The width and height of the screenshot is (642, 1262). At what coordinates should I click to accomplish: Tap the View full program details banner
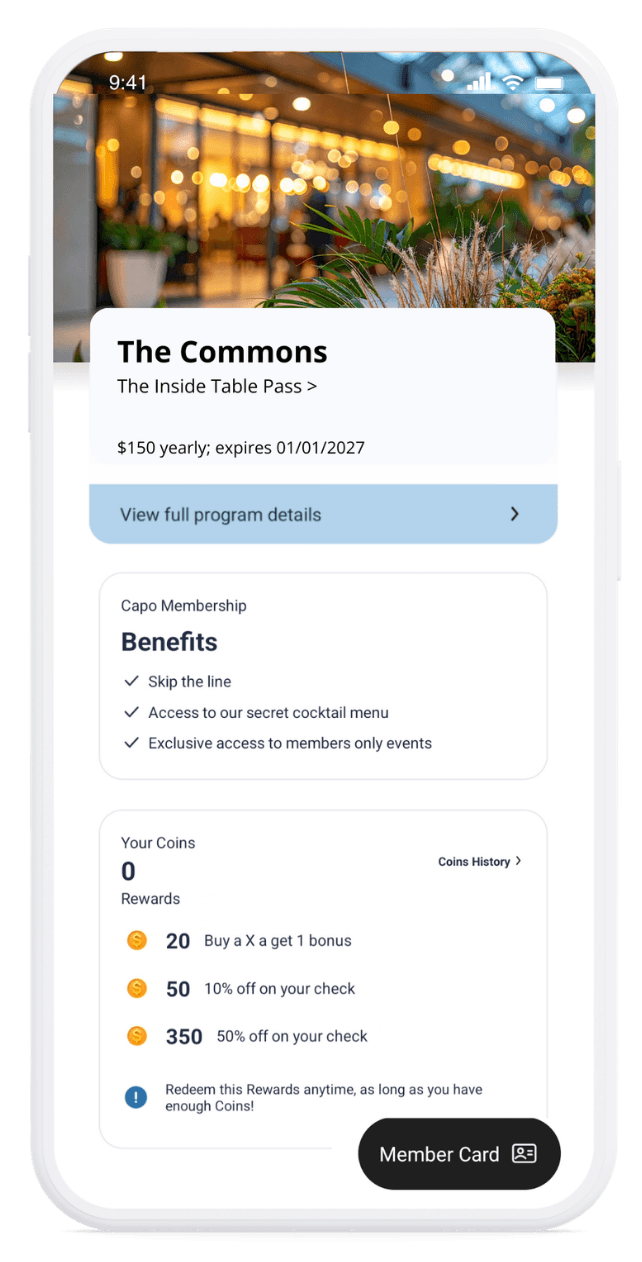300,514
